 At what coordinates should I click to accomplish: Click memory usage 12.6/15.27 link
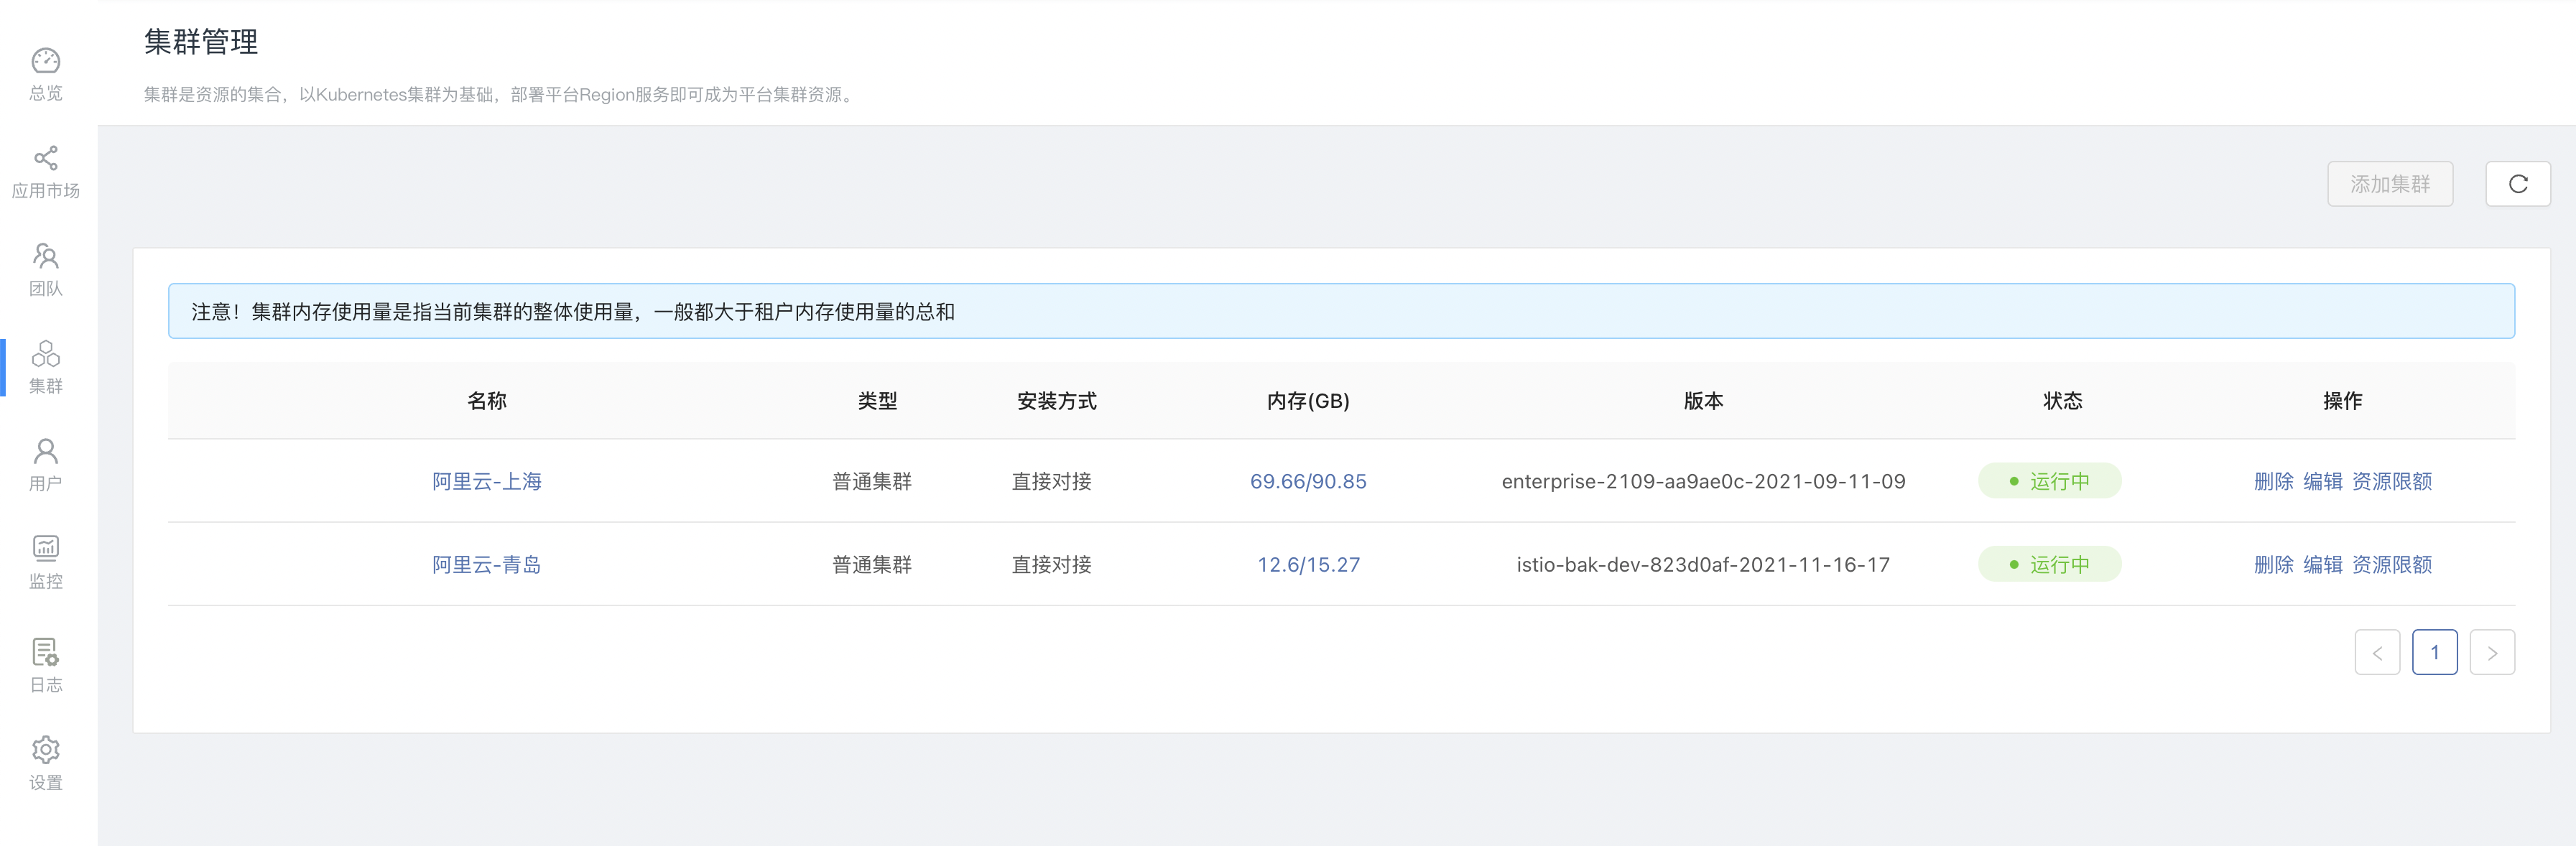[x=1307, y=565]
